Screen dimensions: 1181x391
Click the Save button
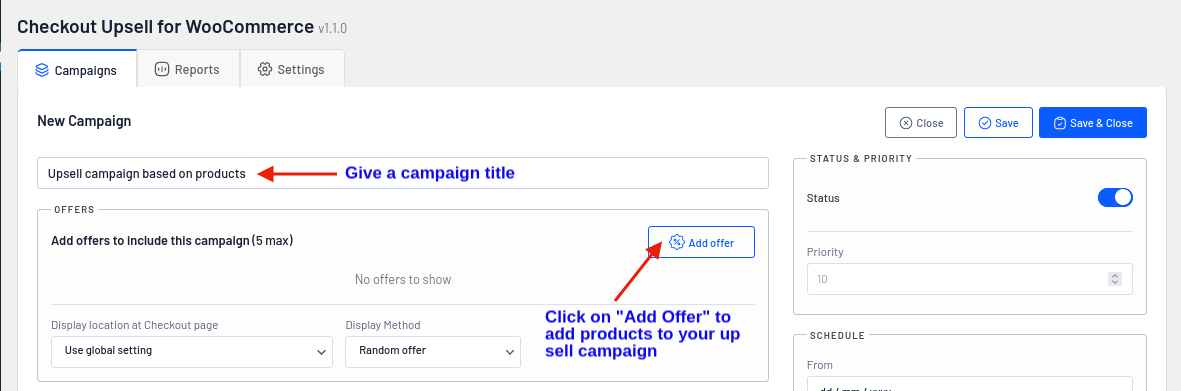[x=998, y=123]
